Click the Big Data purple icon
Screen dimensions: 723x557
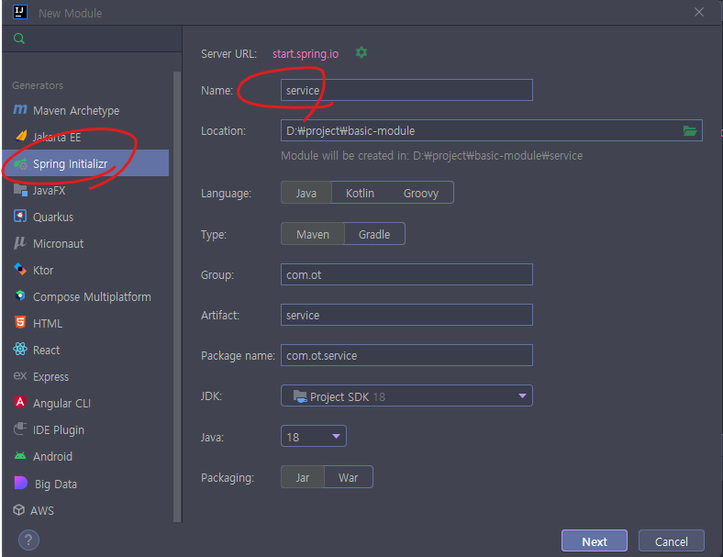tap(21, 483)
